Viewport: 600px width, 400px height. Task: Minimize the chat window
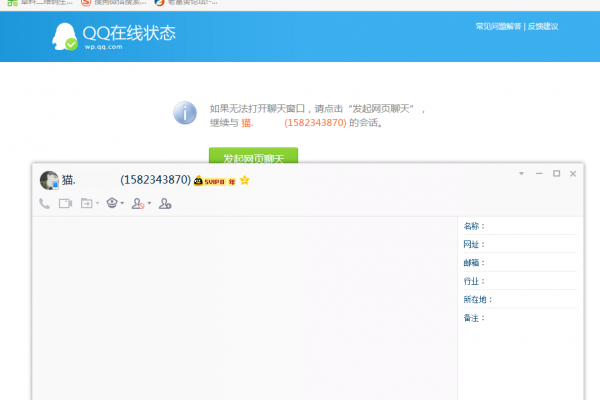[539, 174]
